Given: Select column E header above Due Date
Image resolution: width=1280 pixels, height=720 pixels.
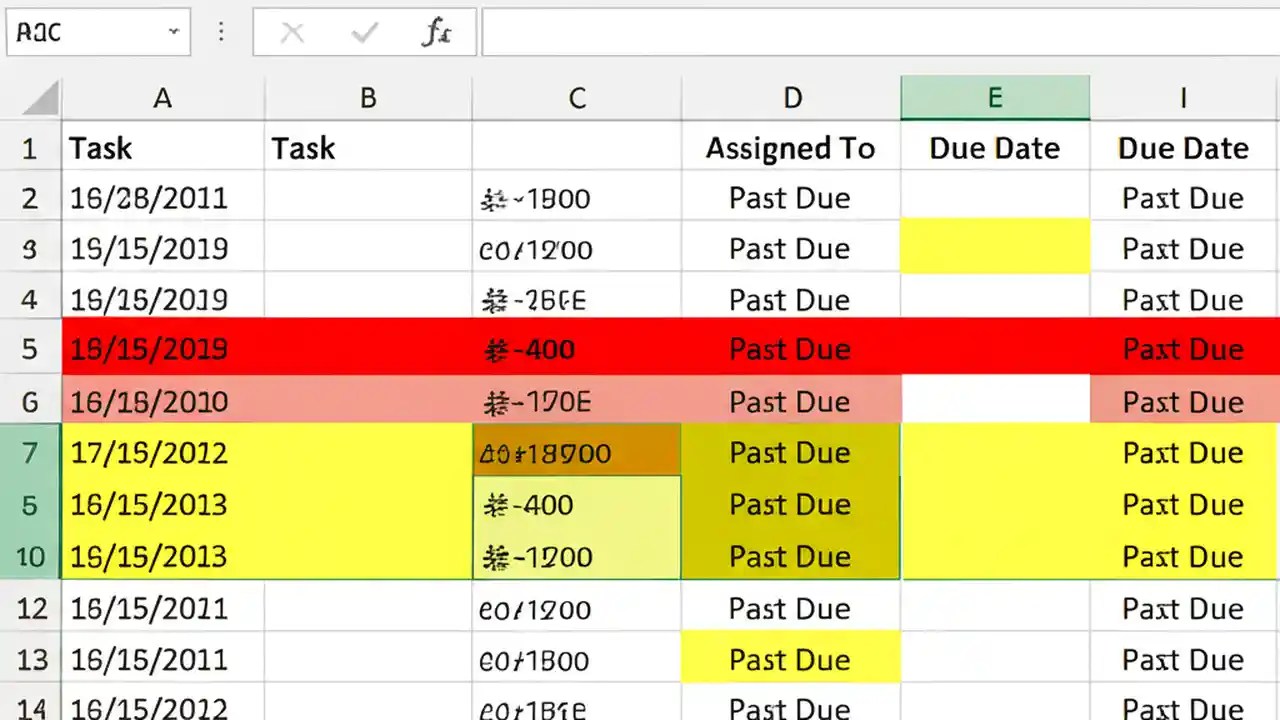Looking at the screenshot, I should (x=994, y=97).
